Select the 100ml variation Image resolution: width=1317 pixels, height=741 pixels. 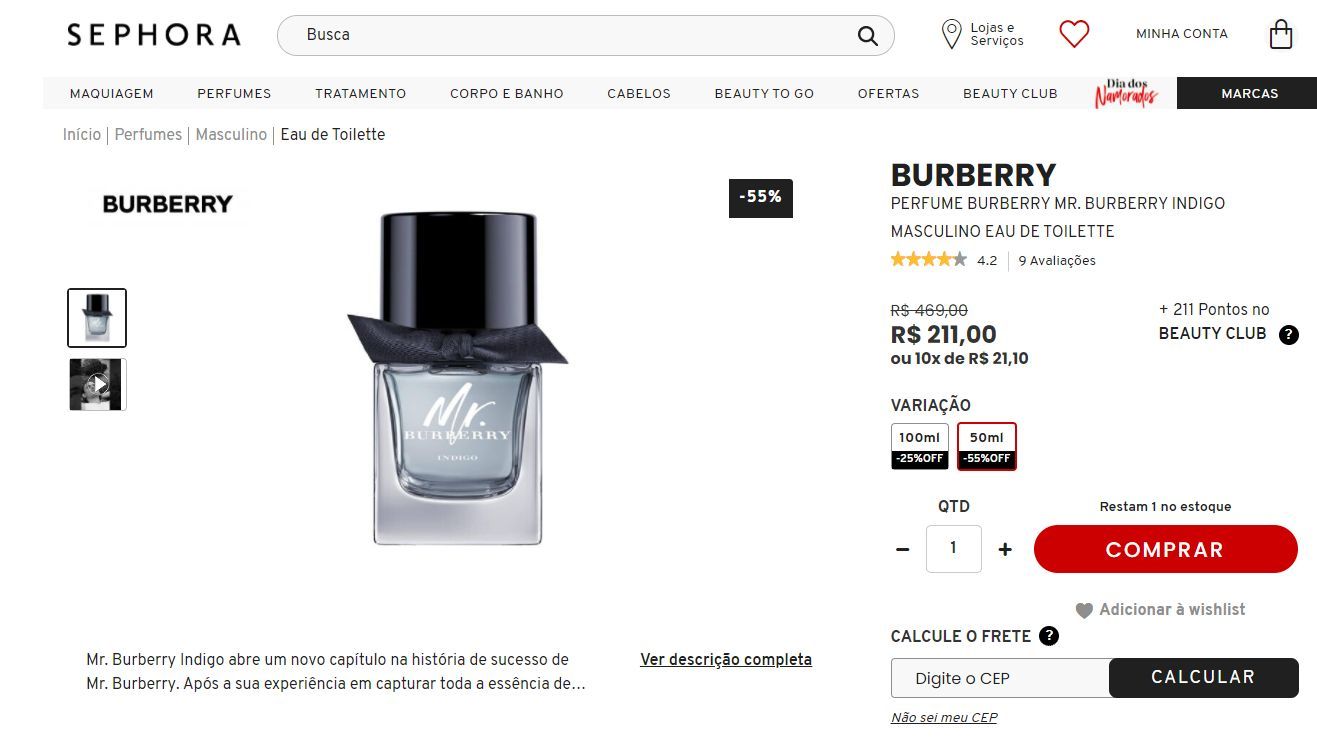pos(919,446)
